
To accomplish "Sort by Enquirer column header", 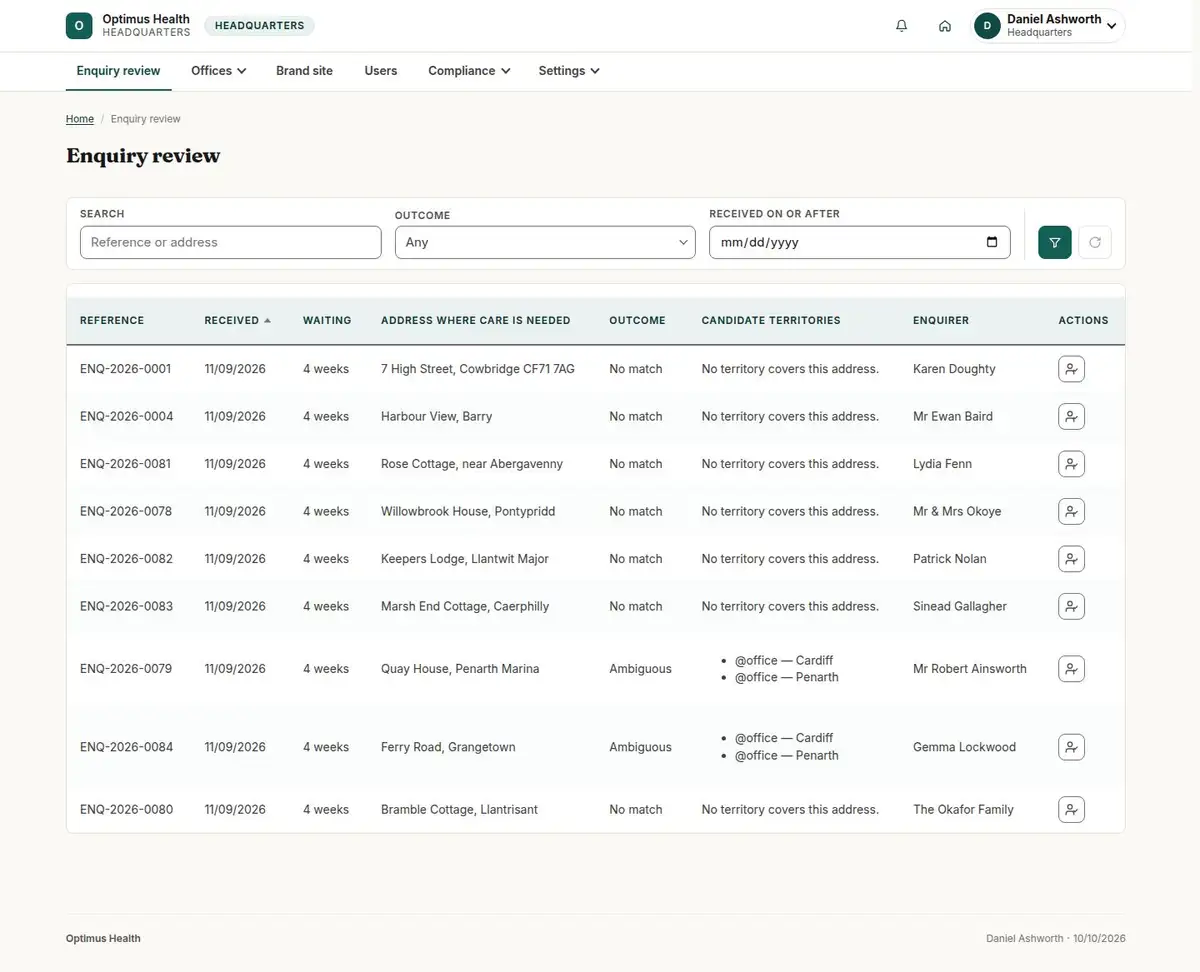I will pos(941,321).
